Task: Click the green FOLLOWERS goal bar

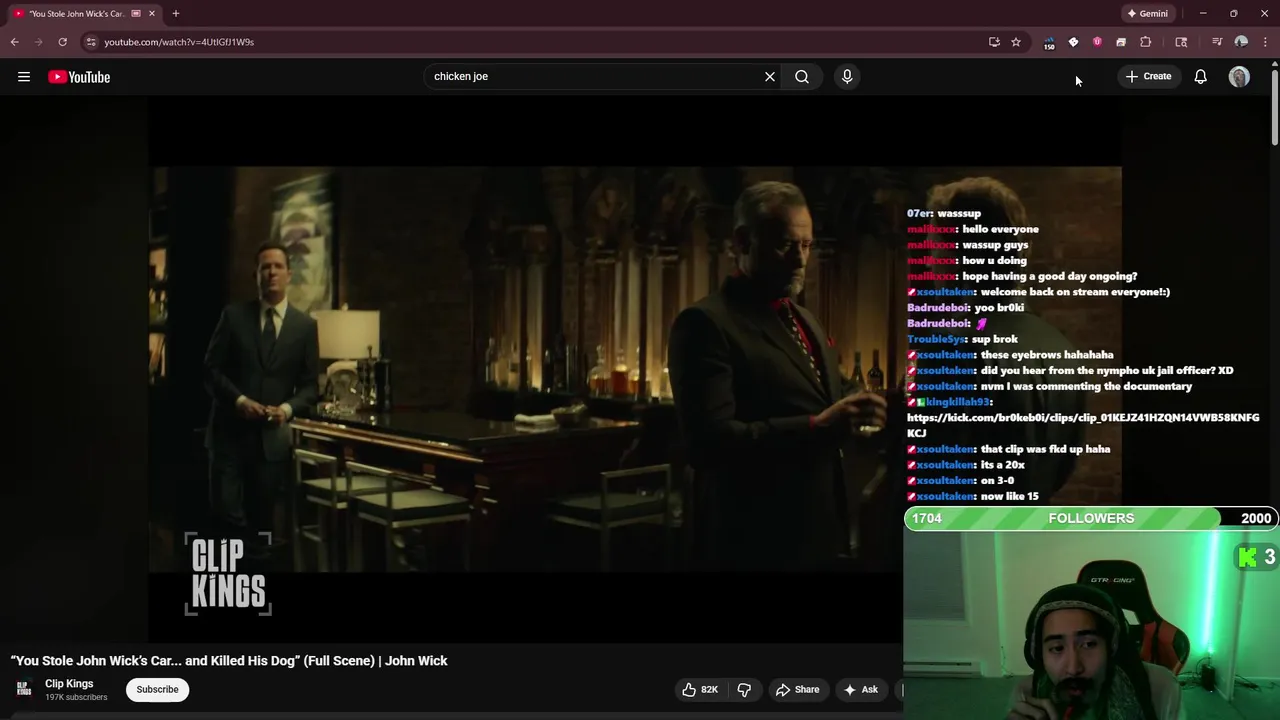Action: (1091, 518)
